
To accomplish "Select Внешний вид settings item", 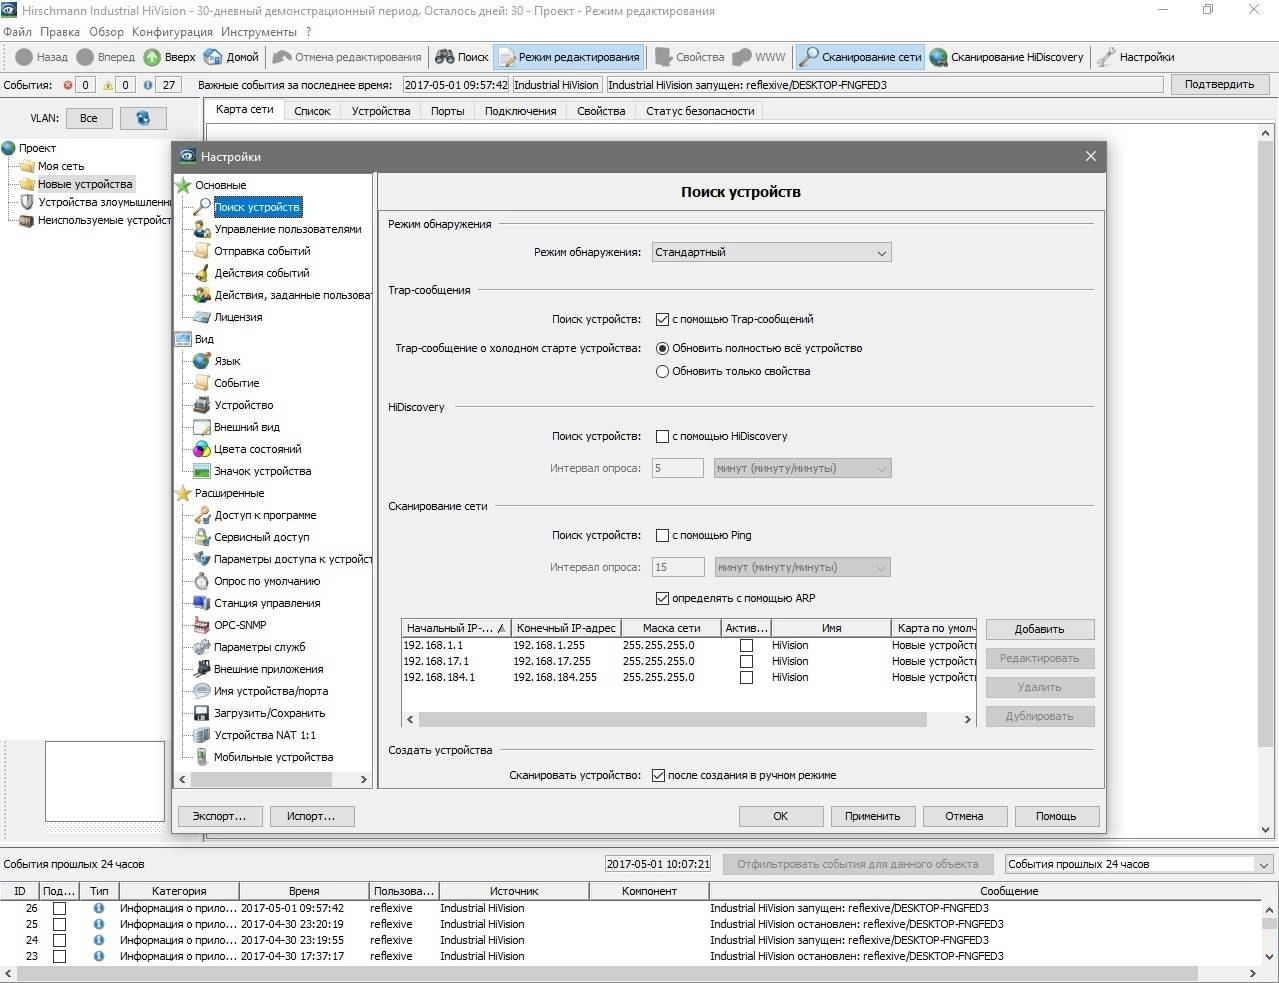I will click(247, 427).
